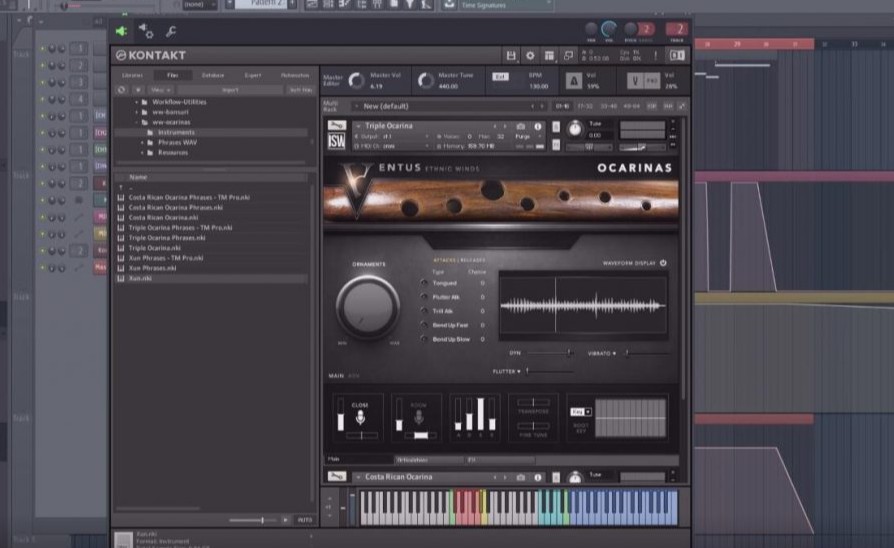Collapse the ww-ocarinas folder
Image resolution: width=894 pixels, height=548 pixels.
136,123
